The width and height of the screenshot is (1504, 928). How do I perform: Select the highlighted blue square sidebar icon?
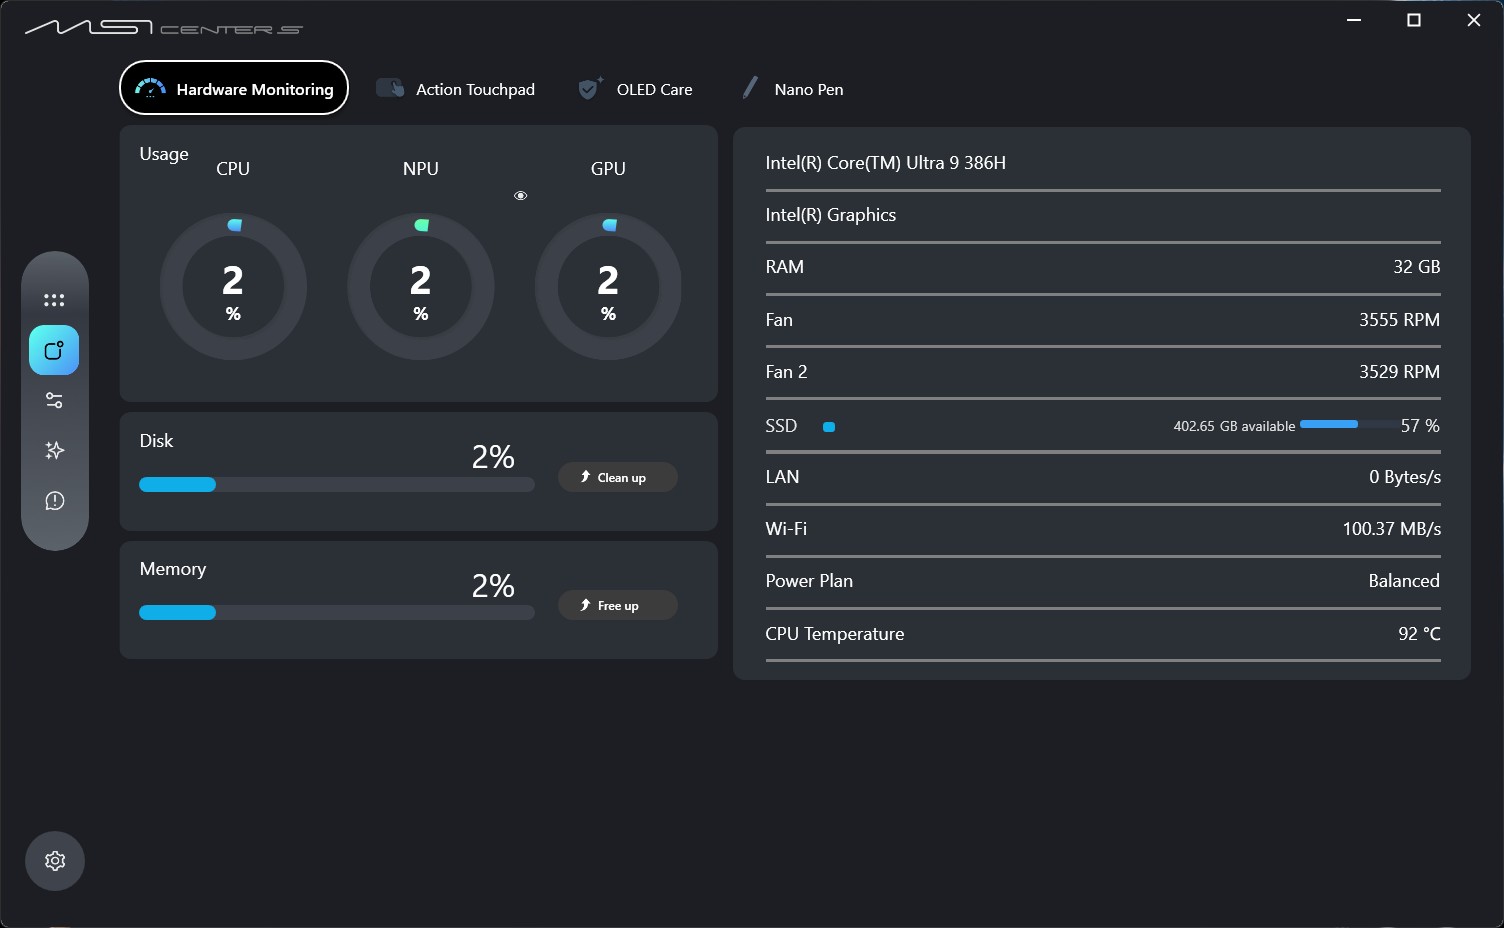click(54, 350)
